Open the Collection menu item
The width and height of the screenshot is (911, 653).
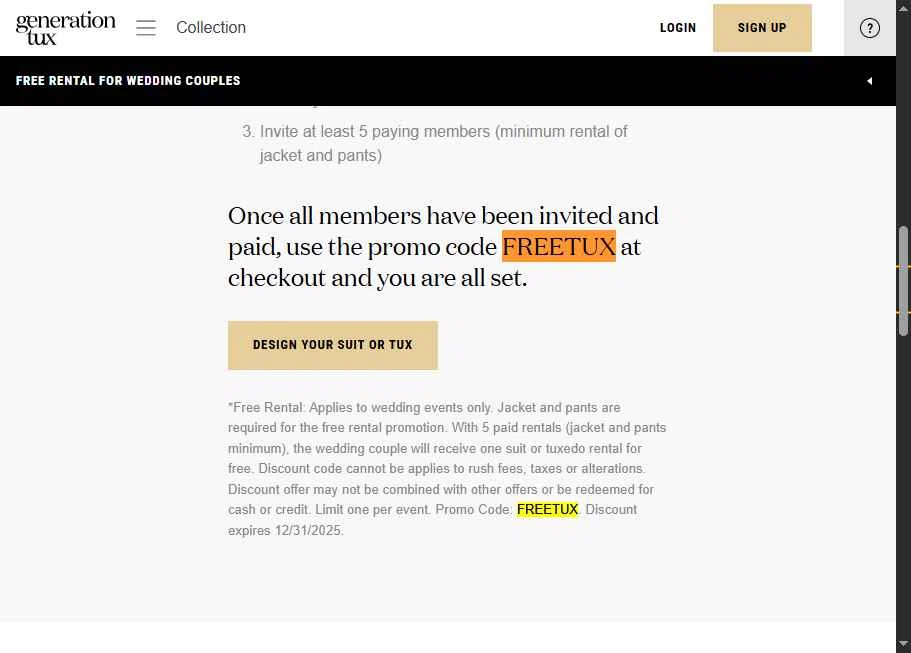click(211, 28)
